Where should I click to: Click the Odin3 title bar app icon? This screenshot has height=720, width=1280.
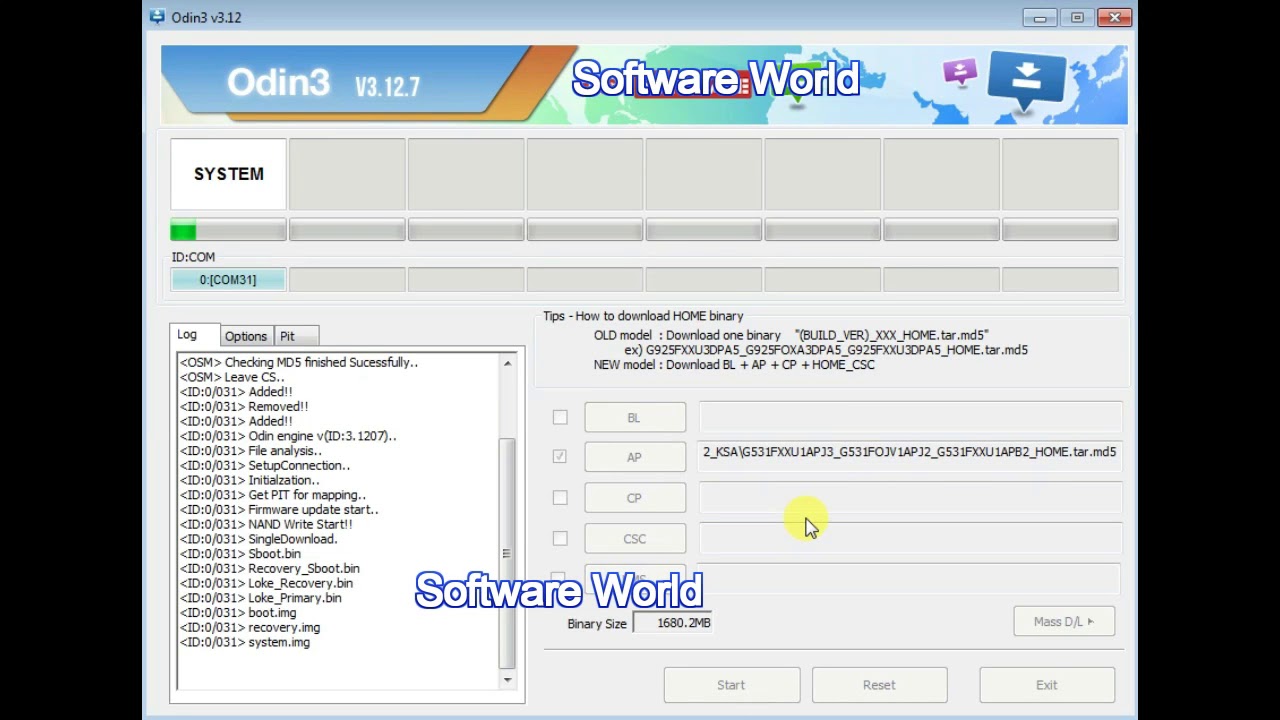pyautogui.click(x=157, y=17)
